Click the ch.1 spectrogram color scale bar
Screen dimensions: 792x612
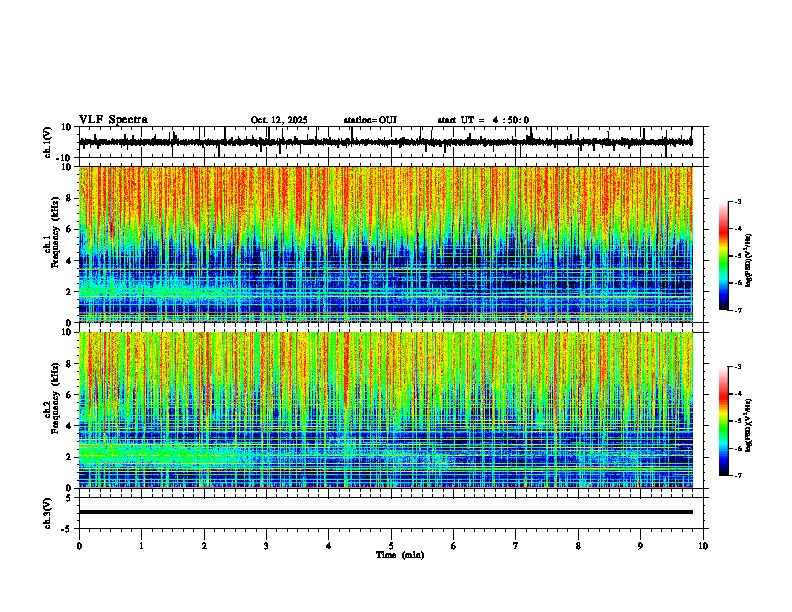pos(724,256)
